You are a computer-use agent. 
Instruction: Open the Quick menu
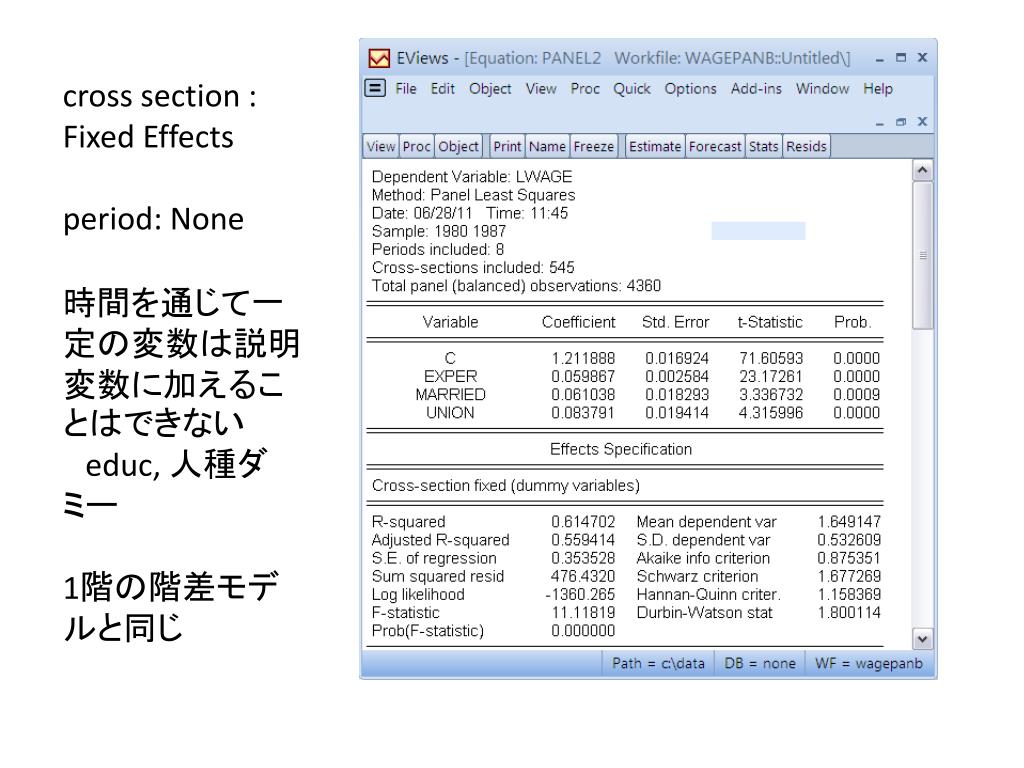pyautogui.click(x=632, y=89)
